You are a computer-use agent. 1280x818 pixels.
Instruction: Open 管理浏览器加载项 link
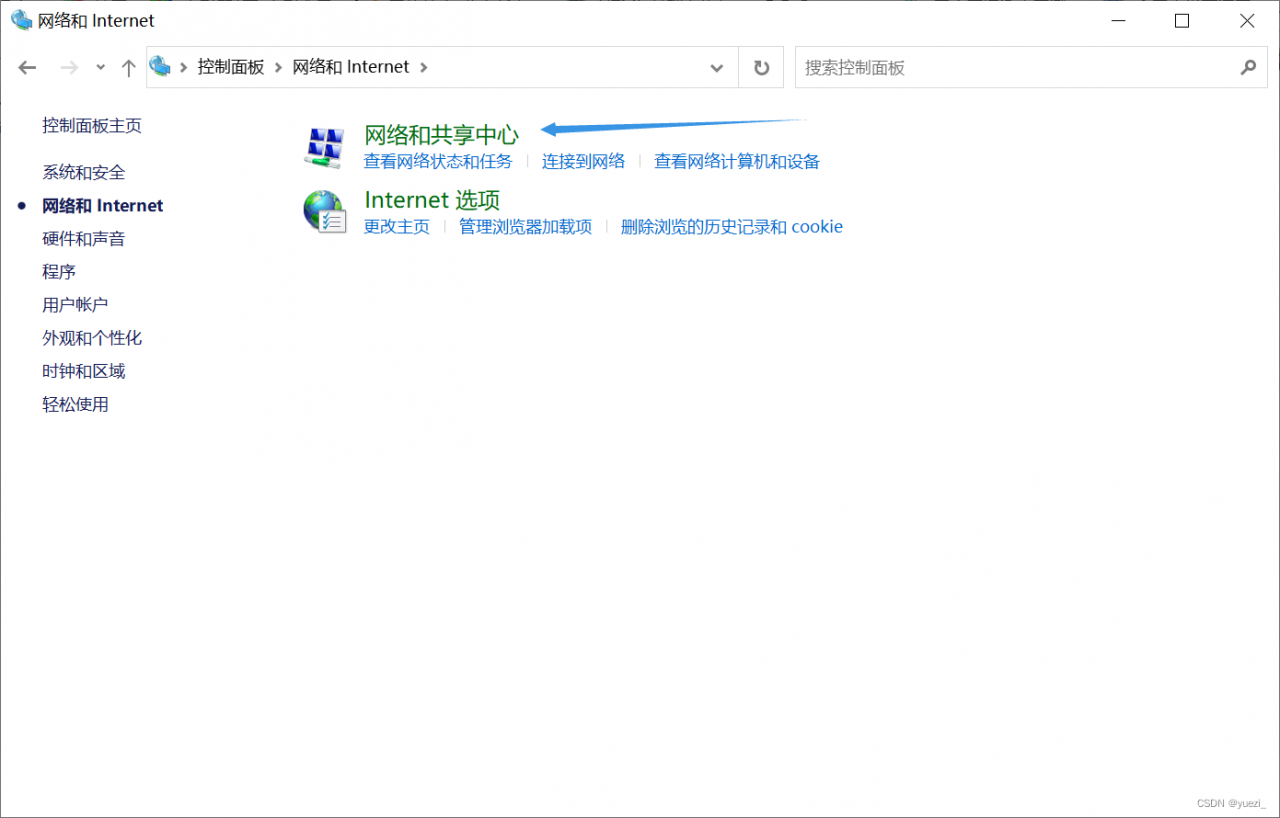[525, 227]
